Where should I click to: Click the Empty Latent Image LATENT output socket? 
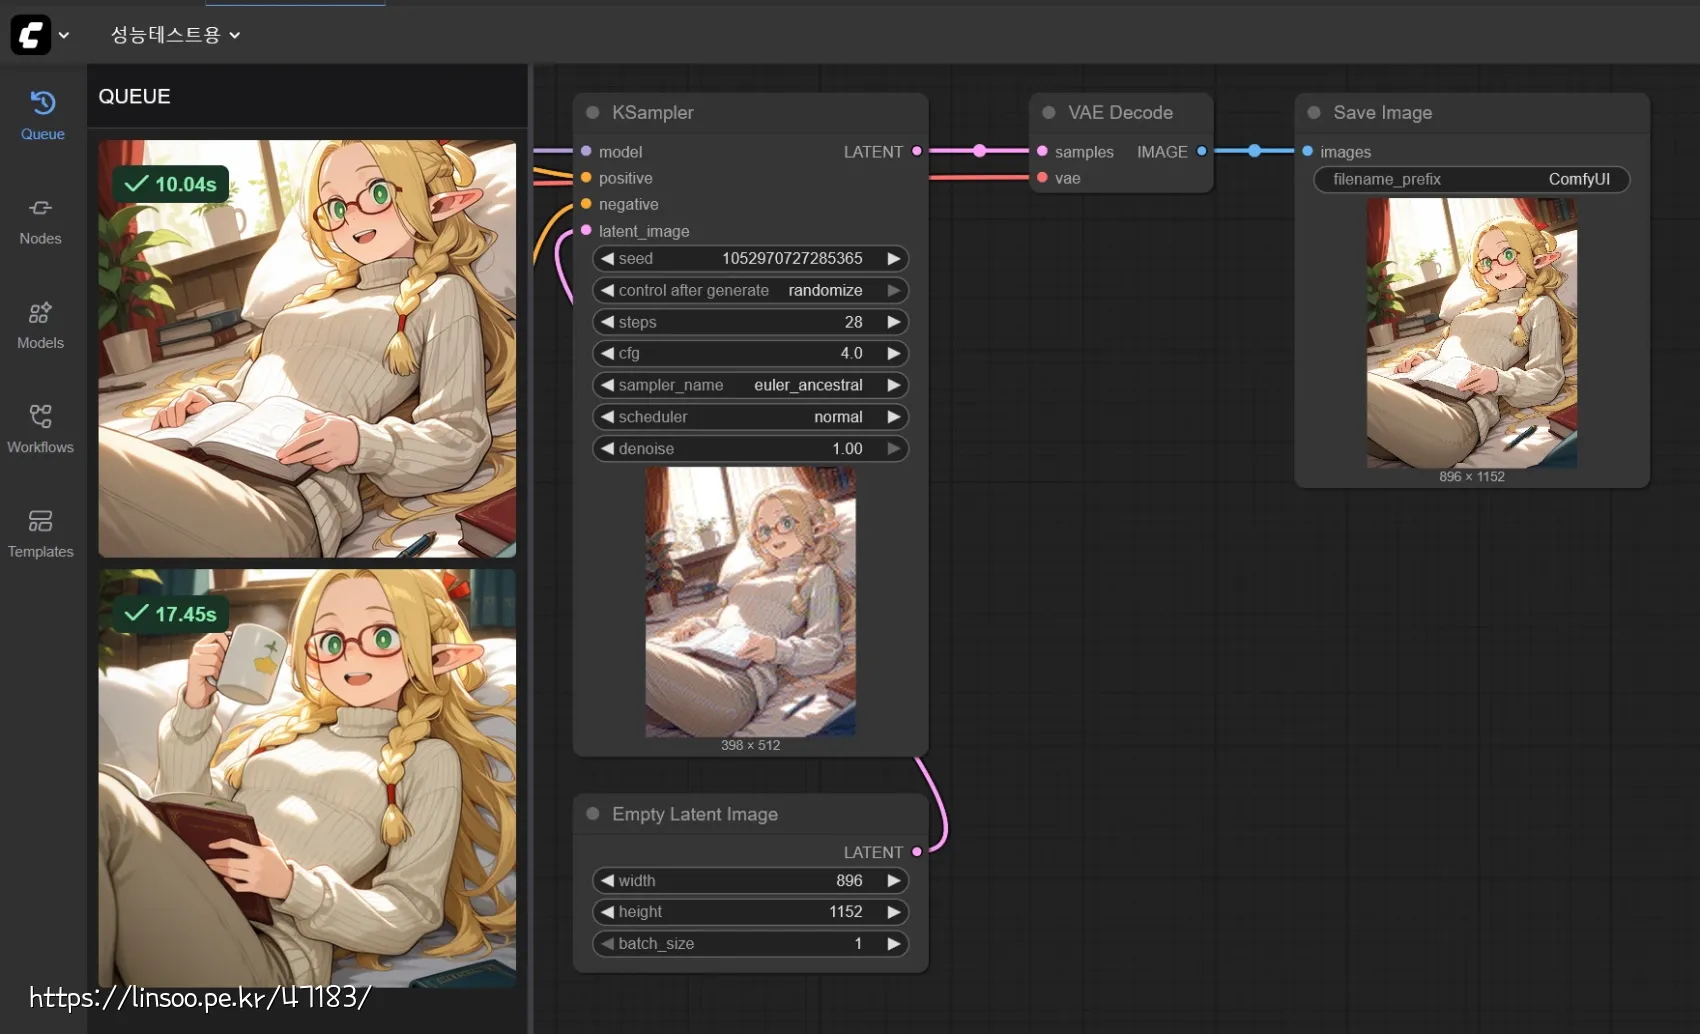[x=916, y=852]
